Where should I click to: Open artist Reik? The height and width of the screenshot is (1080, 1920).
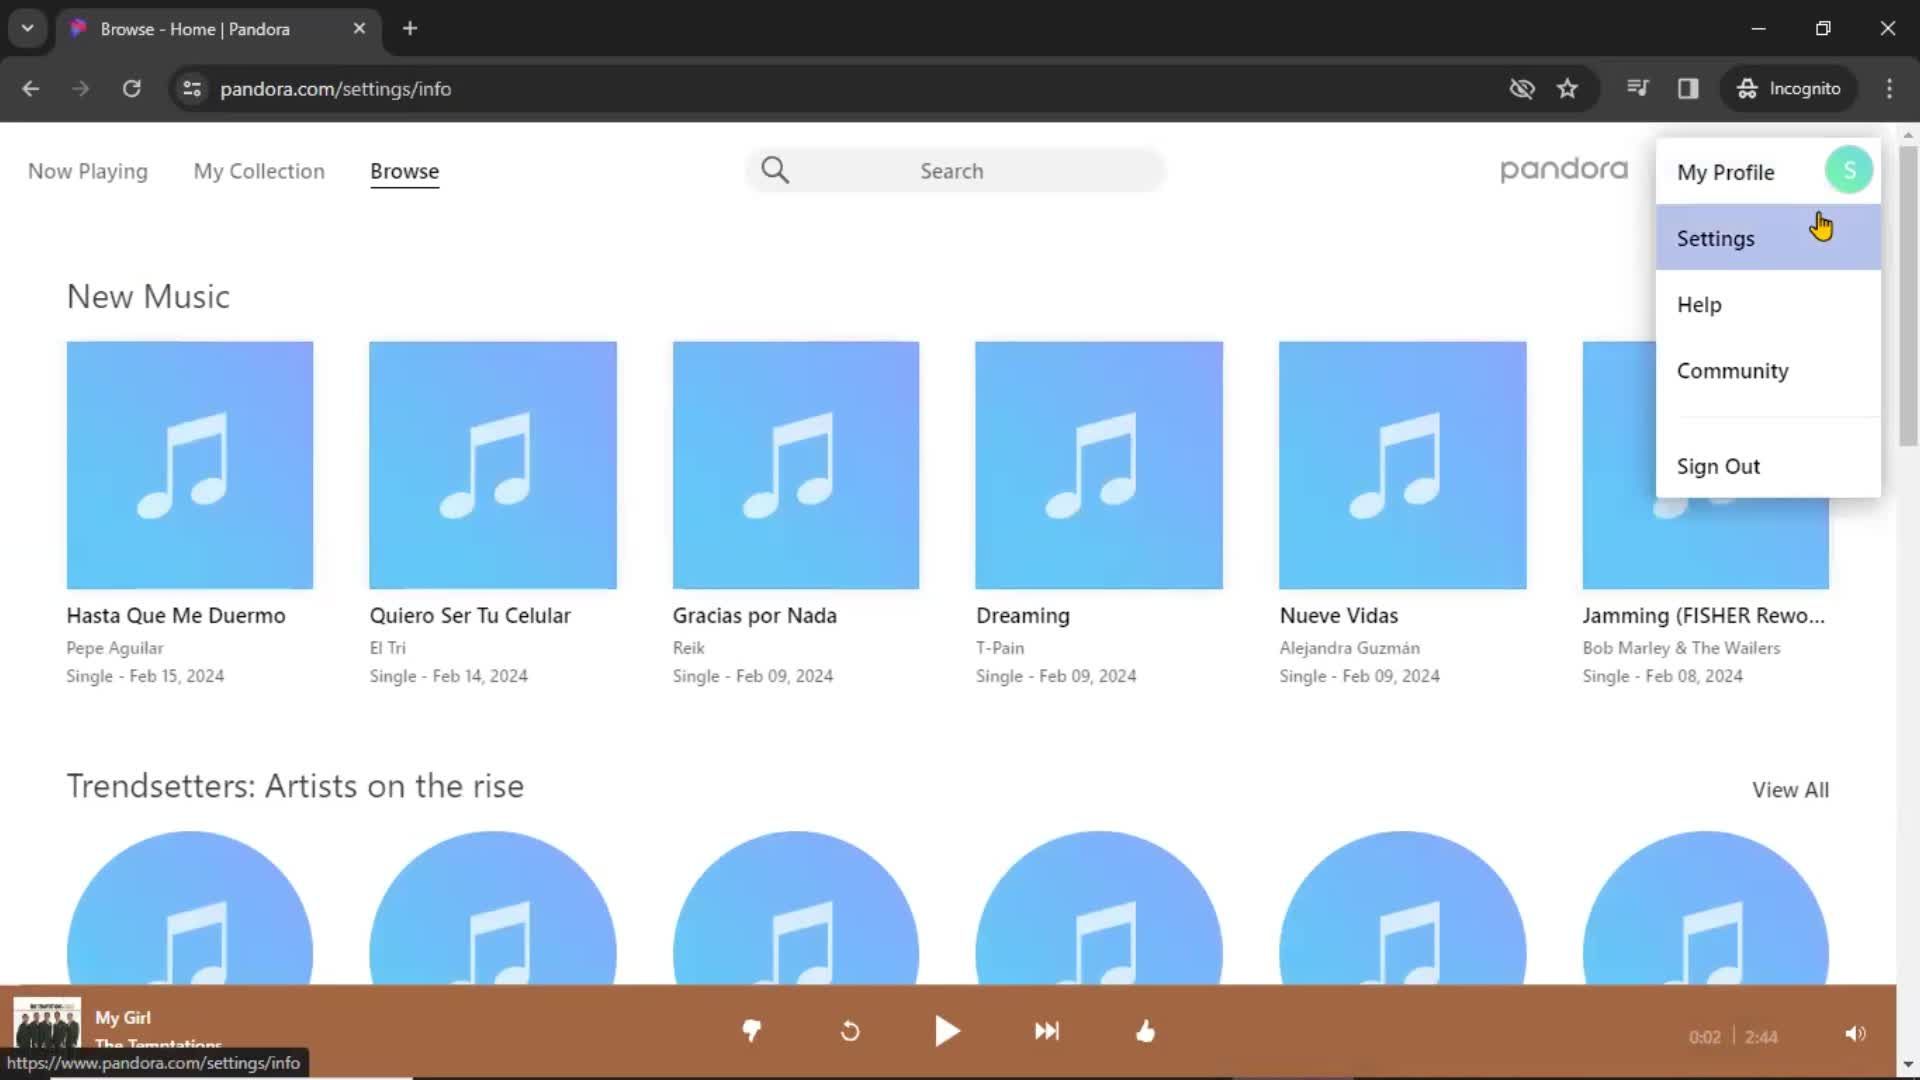689,647
